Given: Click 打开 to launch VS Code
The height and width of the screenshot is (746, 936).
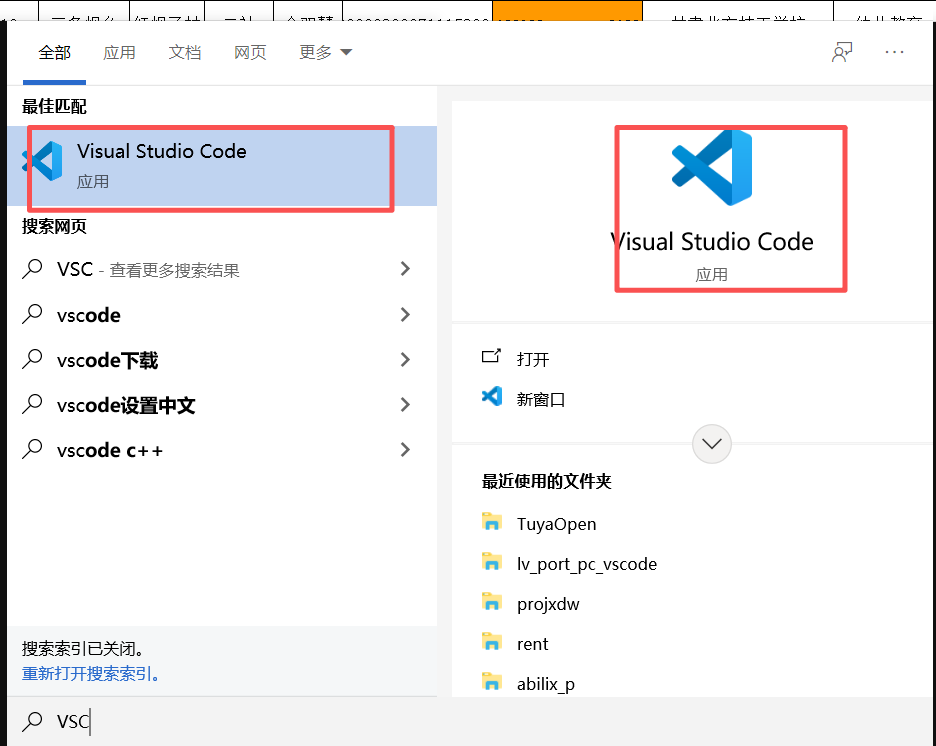Looking at the screenshot, I should tap(532, 359).
